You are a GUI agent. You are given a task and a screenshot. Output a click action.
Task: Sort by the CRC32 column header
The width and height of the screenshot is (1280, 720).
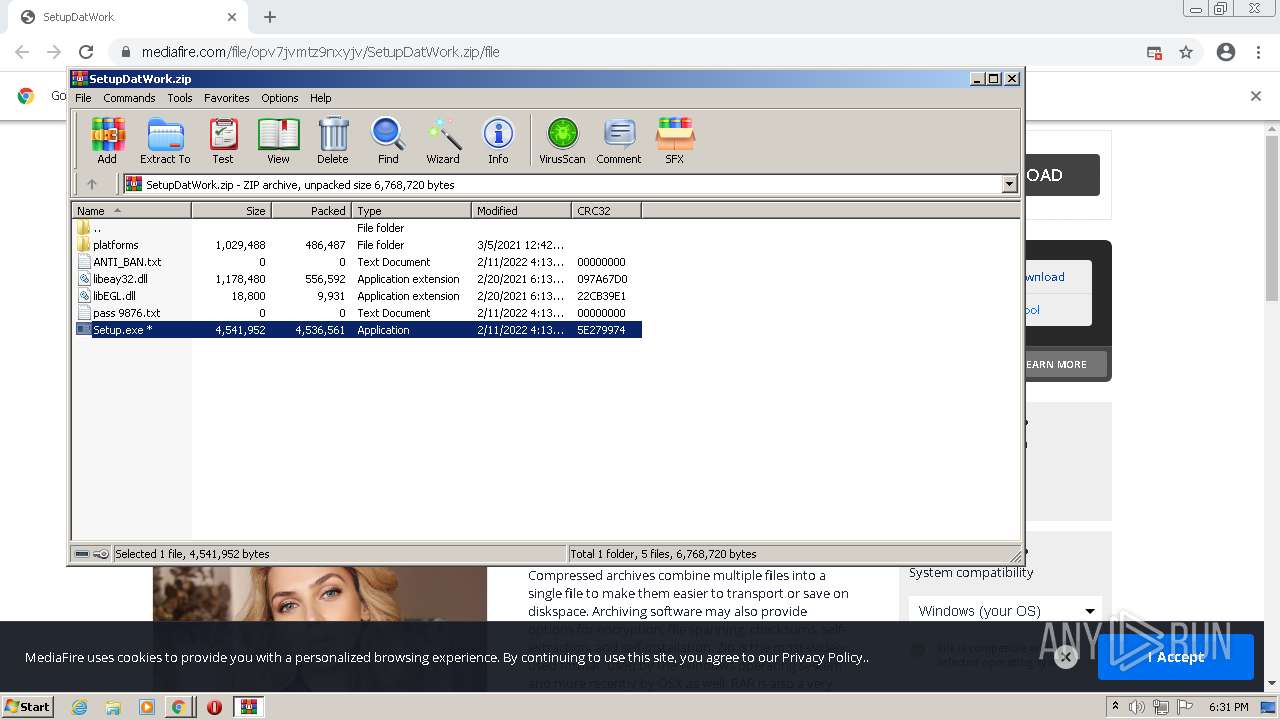coord(606,211)
